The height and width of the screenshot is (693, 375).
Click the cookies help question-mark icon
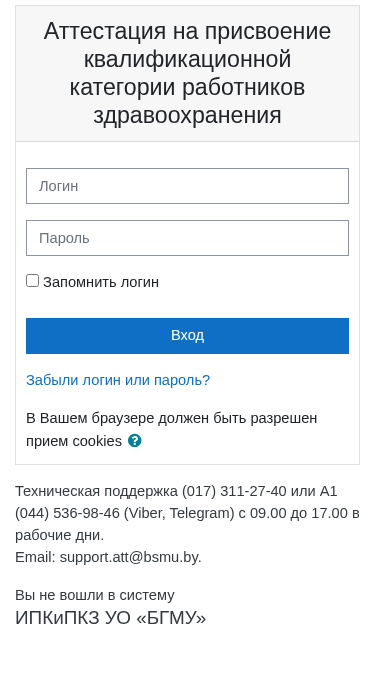pos(134,441)
